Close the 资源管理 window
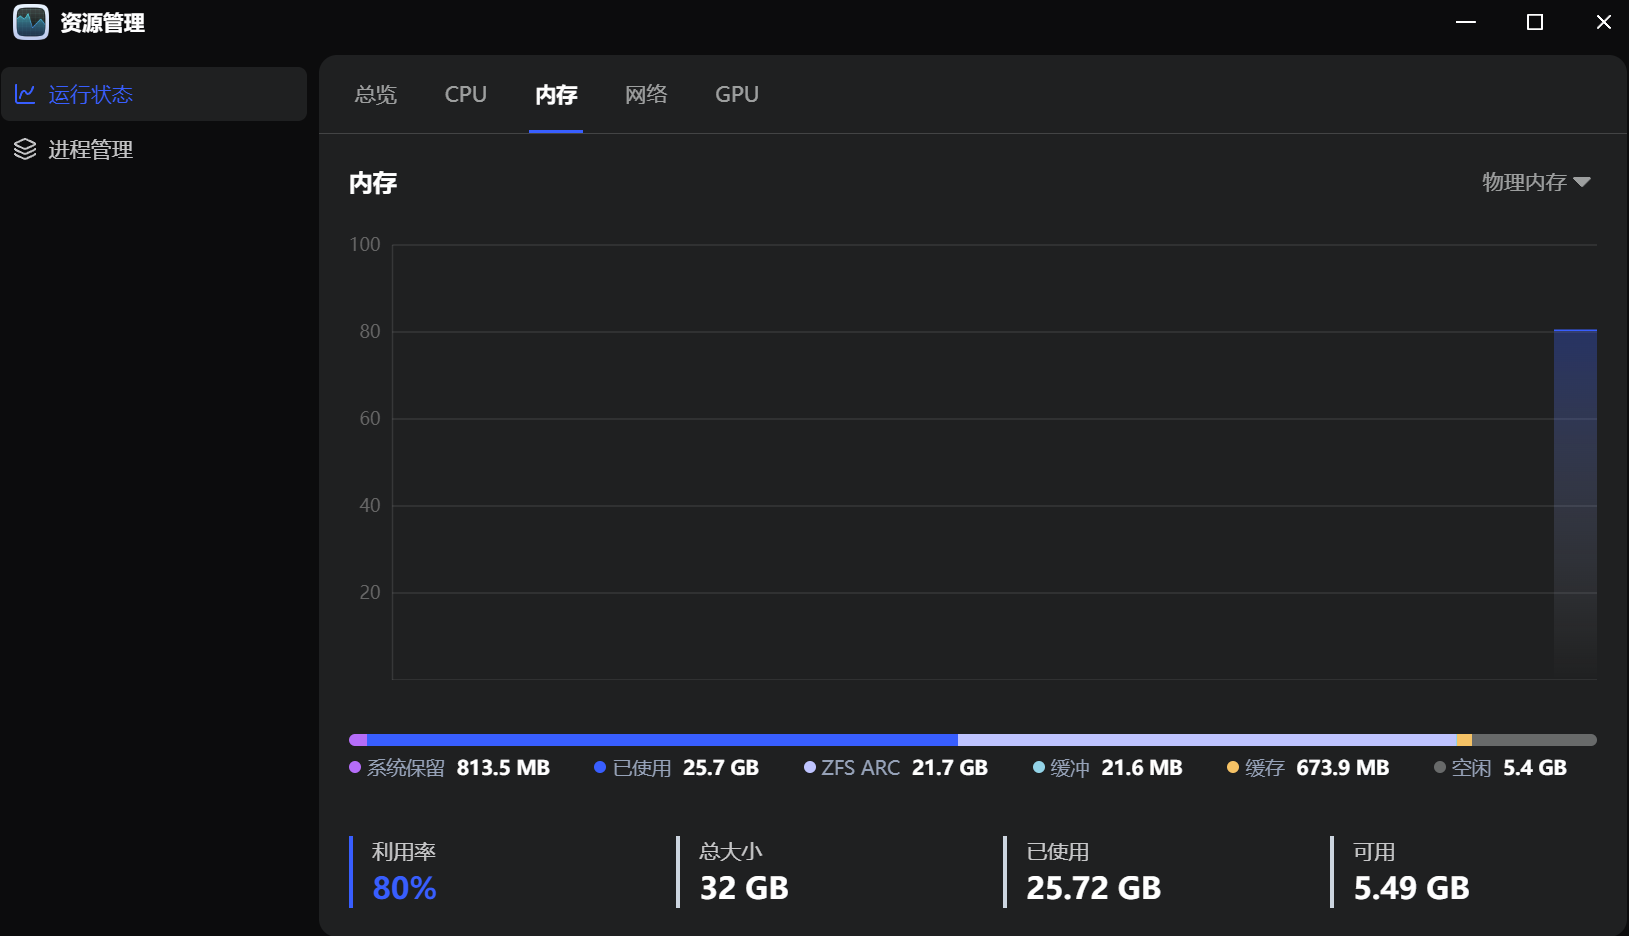Image resolution: width=1629 pixels, height=936 pixels. (1604, 22)
